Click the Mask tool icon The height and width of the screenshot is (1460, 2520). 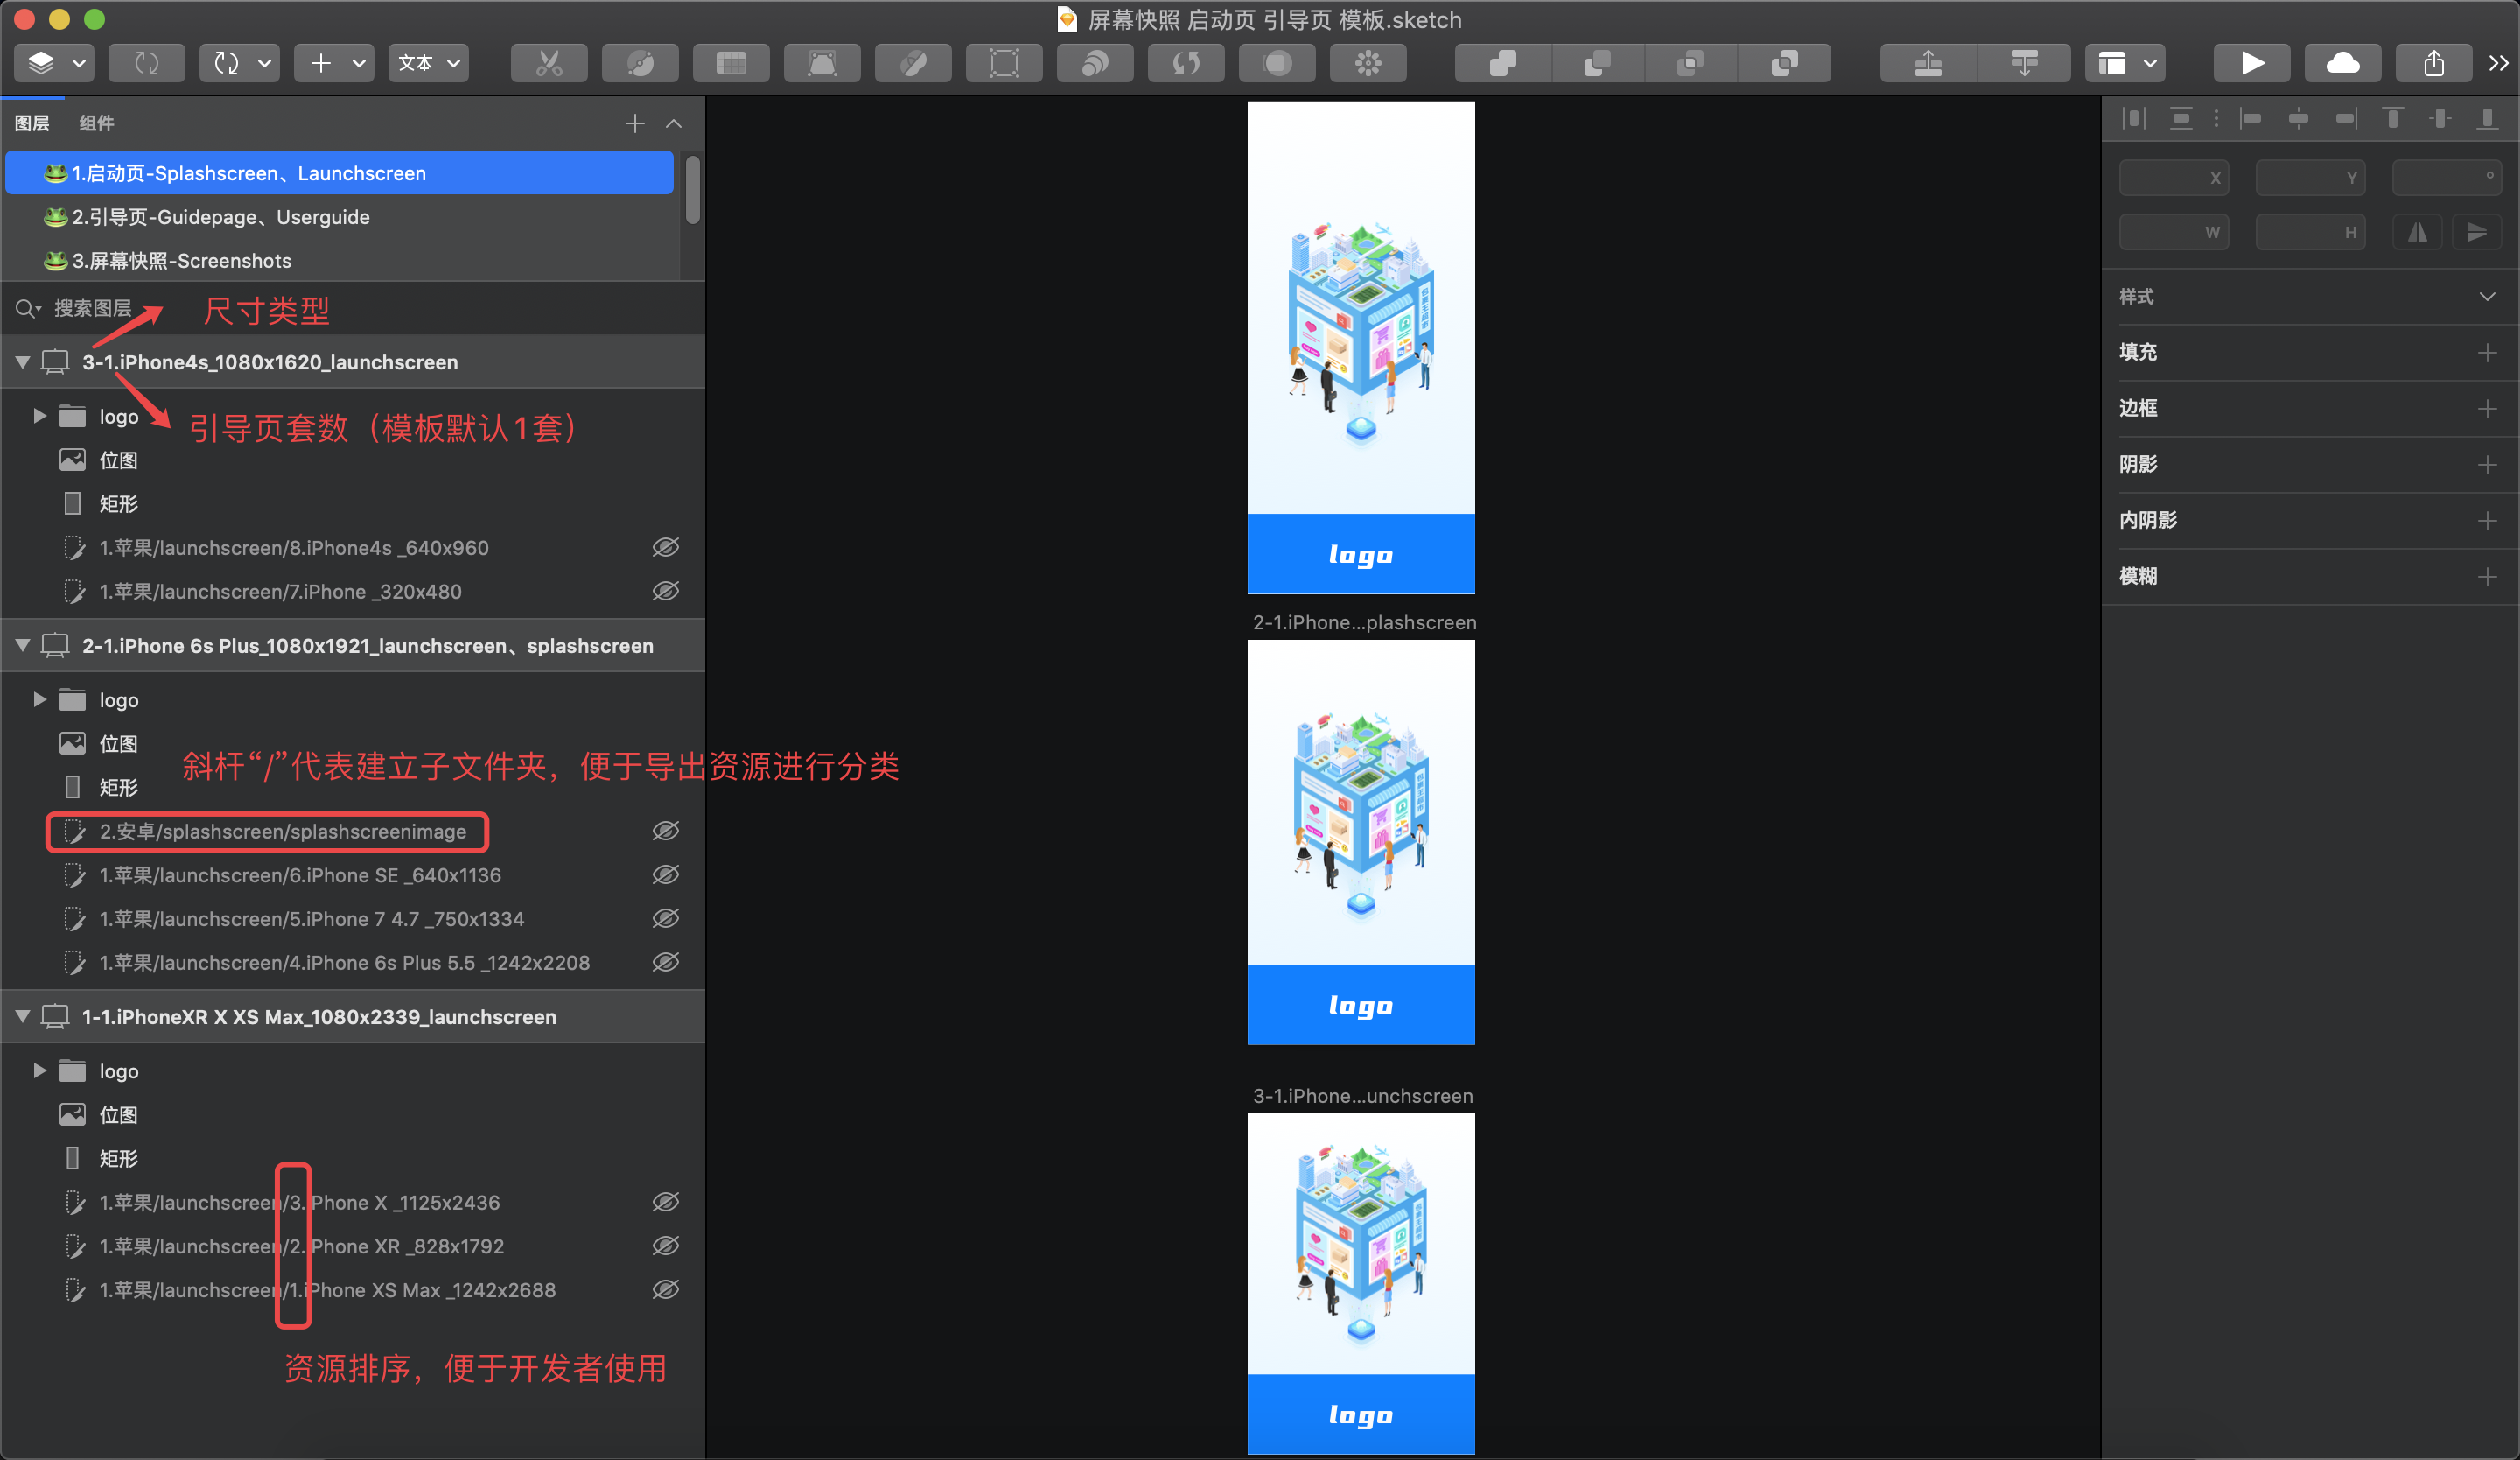(x=1277, y=64)
